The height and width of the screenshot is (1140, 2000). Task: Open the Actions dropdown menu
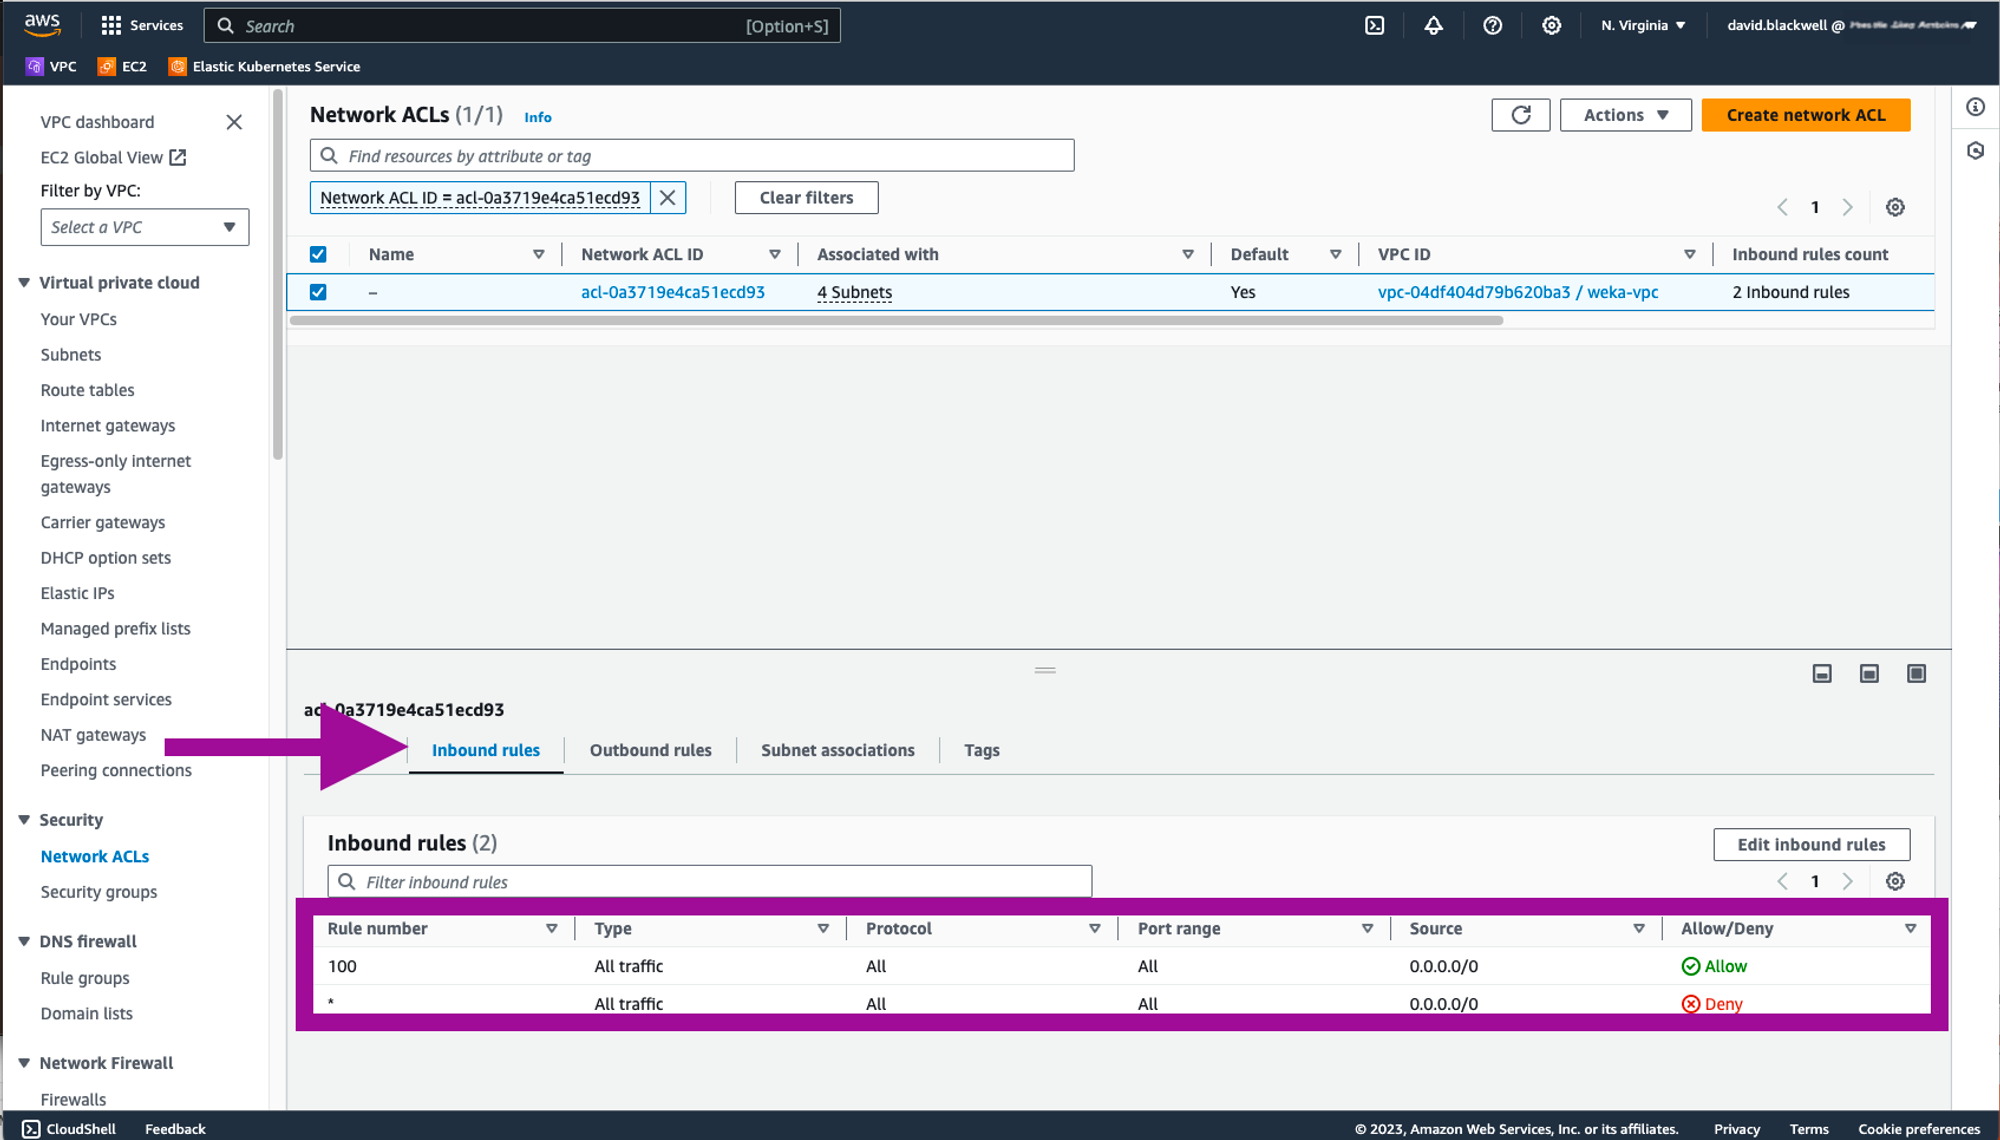(1625, 115)
